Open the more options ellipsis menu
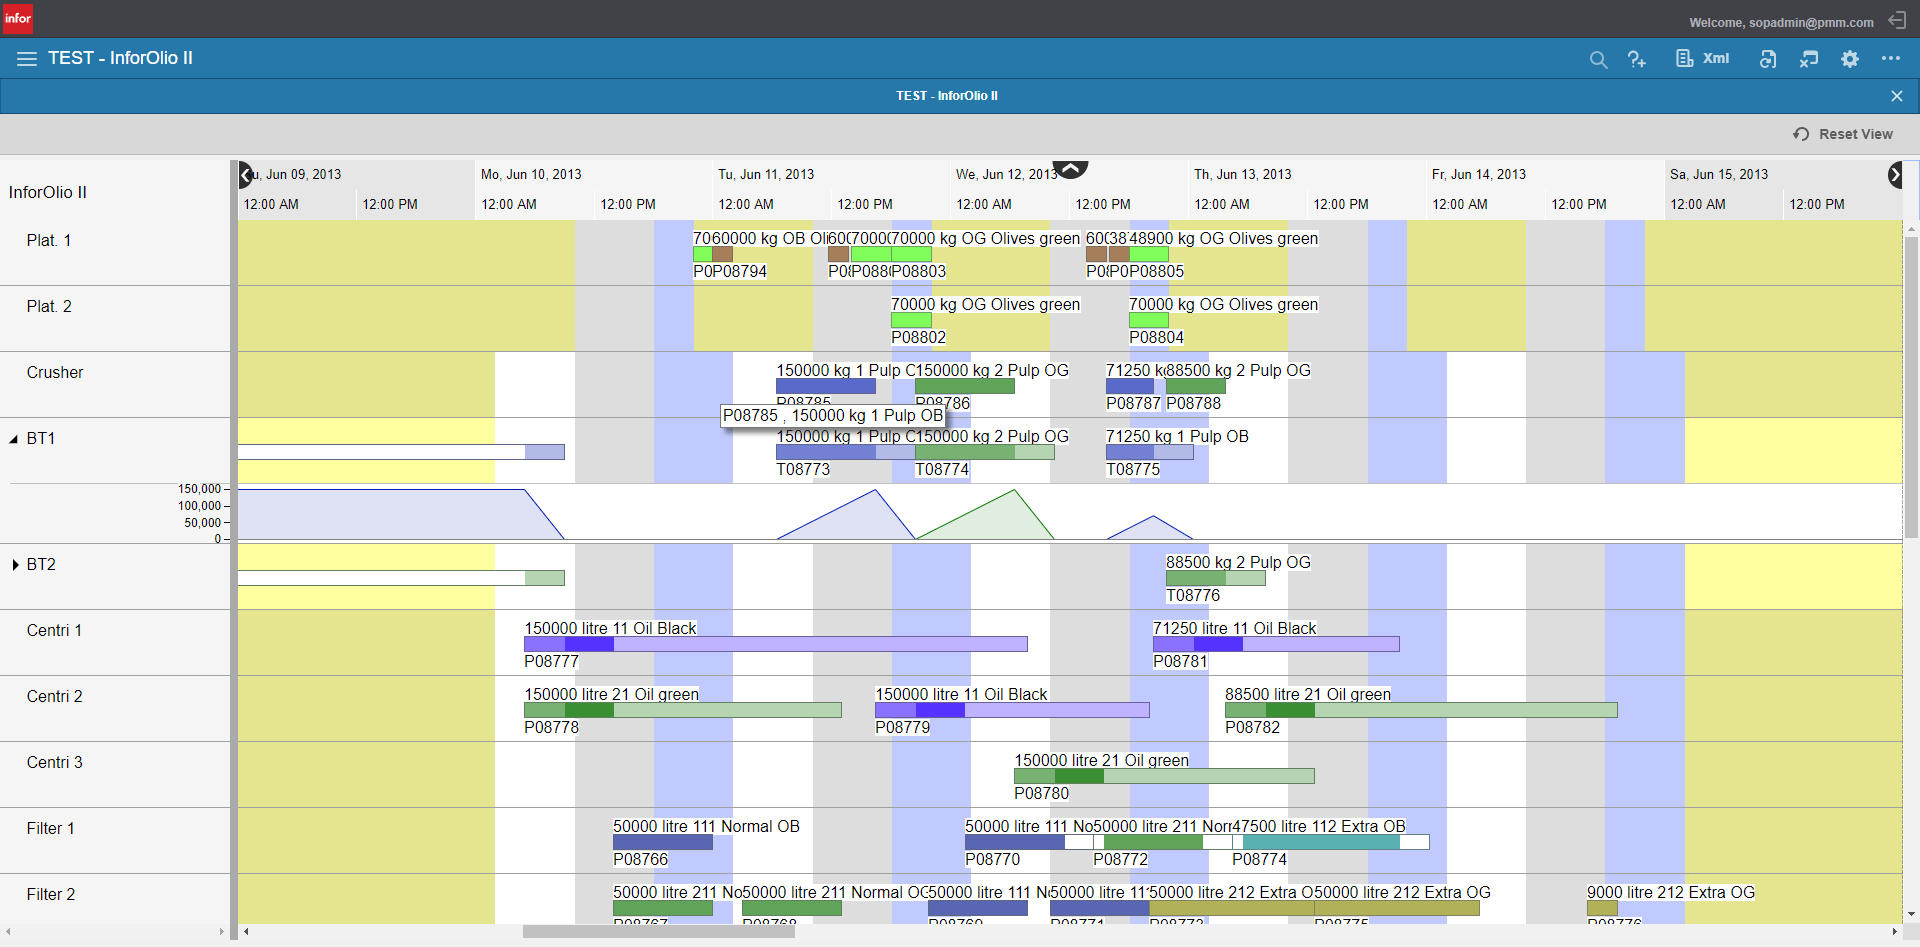 point(1892,59)
